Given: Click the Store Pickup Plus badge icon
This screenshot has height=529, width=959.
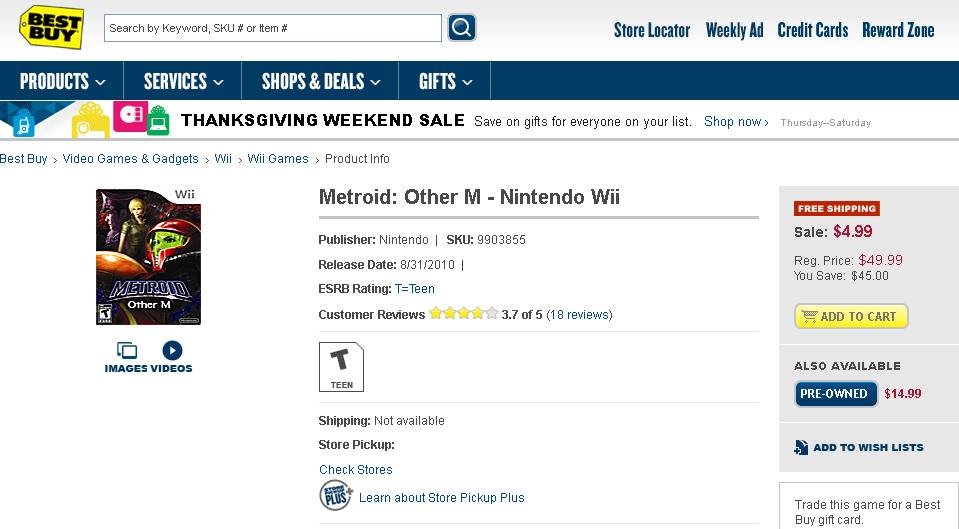Looking at the screenshot, I should [335, 496].
